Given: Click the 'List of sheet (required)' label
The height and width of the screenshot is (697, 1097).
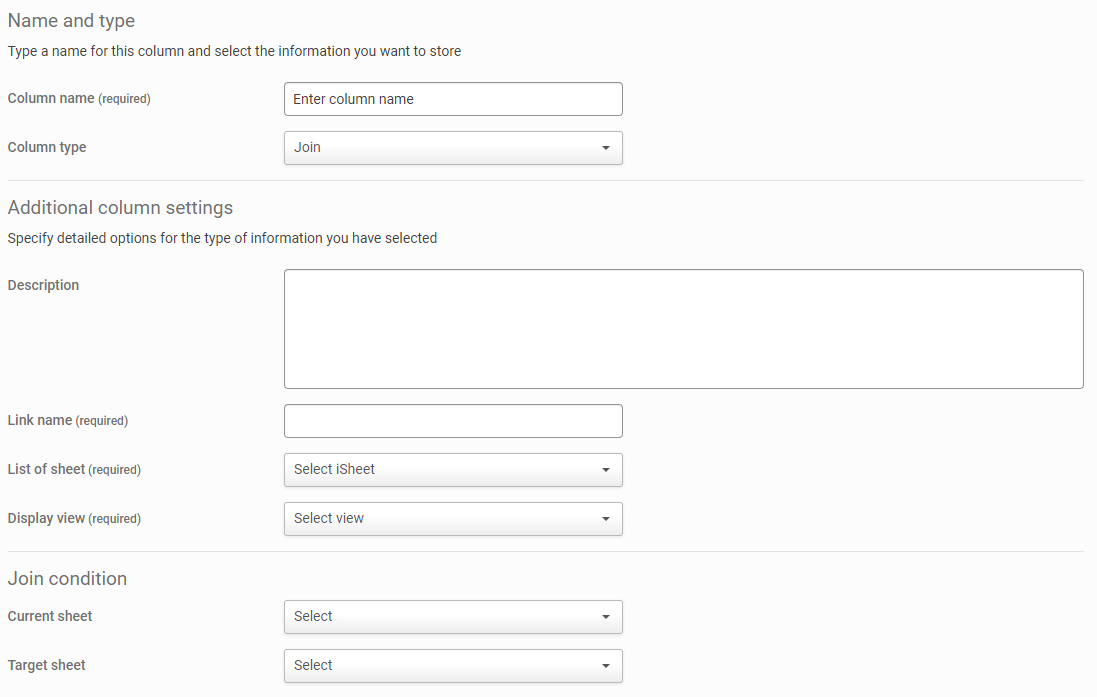Looking at the screenshot, I should pyautogui.click(x=74, y=470).
